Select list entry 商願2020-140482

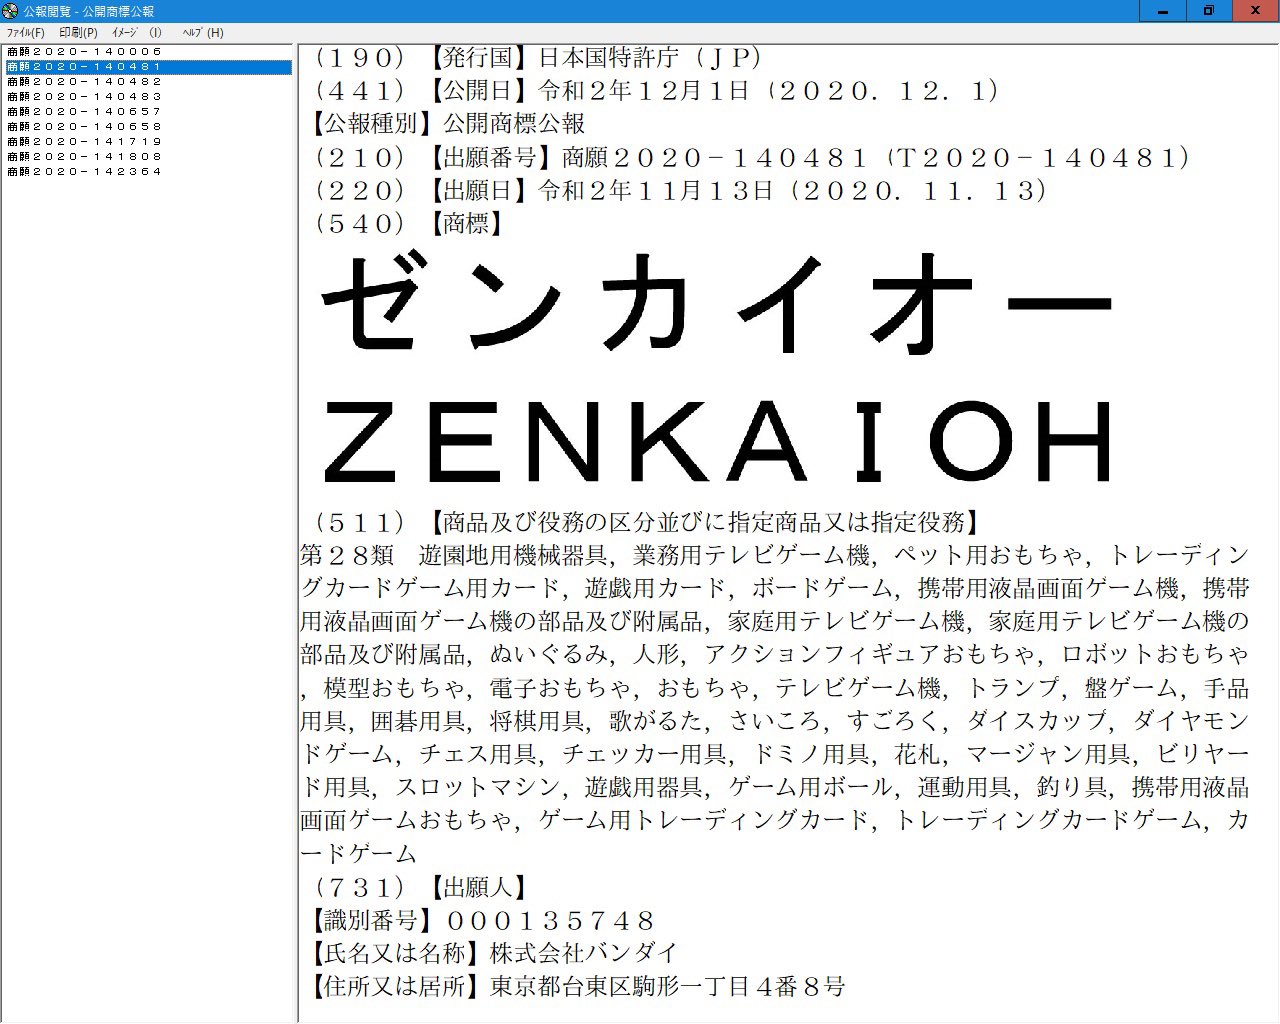tap(84, 82)
